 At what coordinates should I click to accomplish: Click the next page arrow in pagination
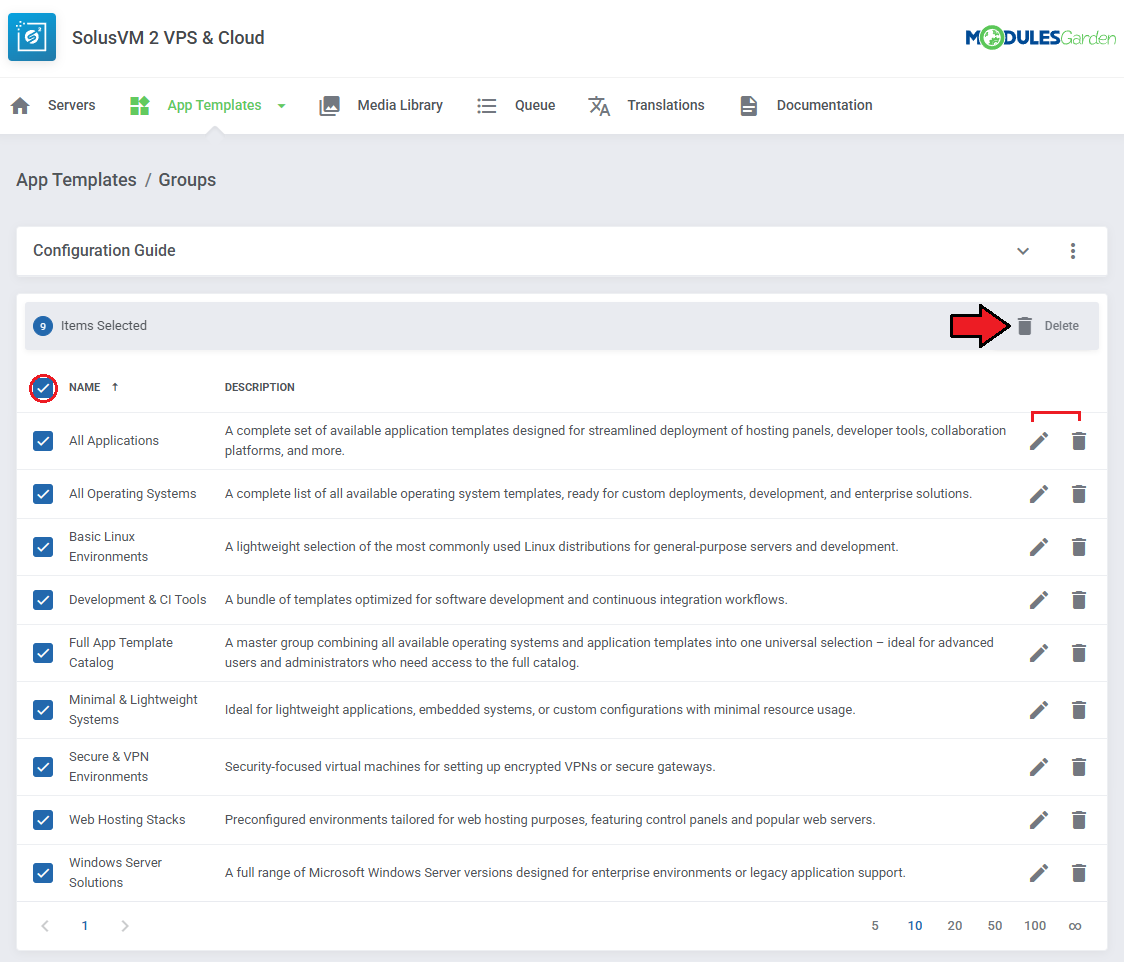coord(125,926)
